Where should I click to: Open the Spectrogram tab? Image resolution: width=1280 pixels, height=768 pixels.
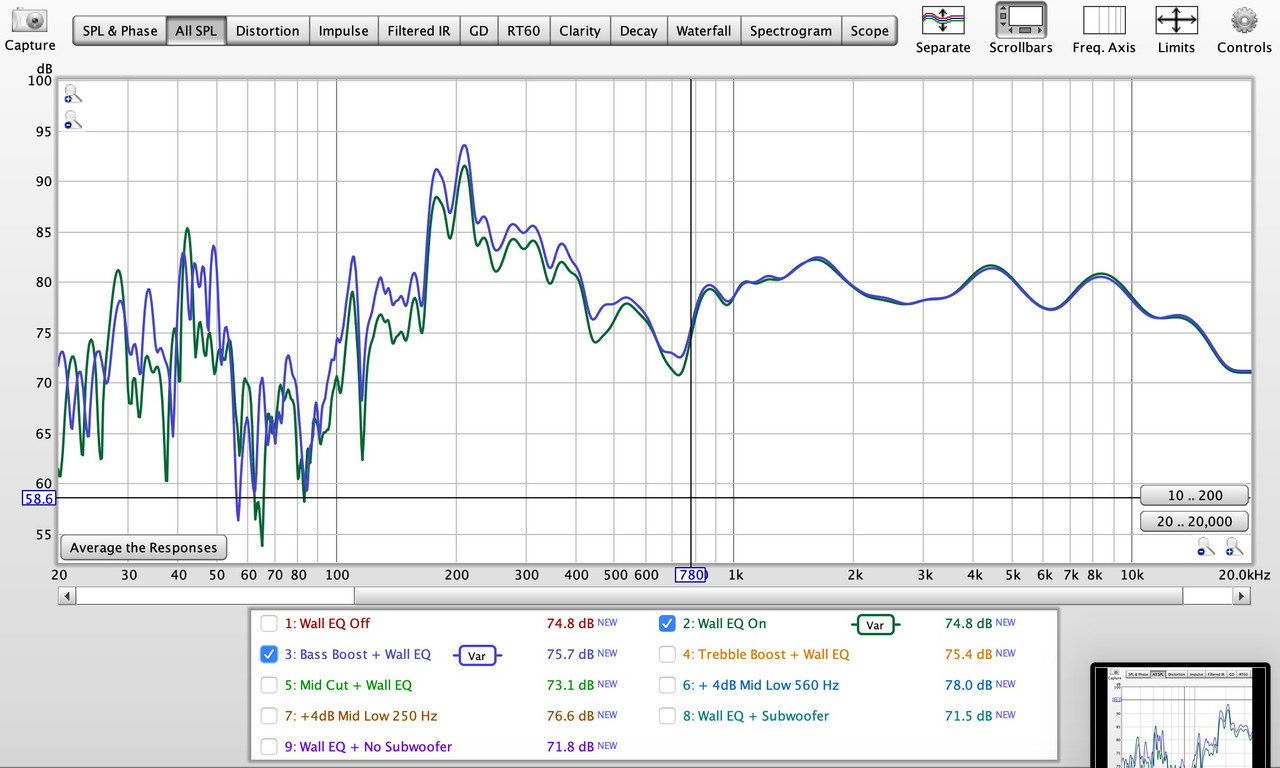(x=791, y=31)
